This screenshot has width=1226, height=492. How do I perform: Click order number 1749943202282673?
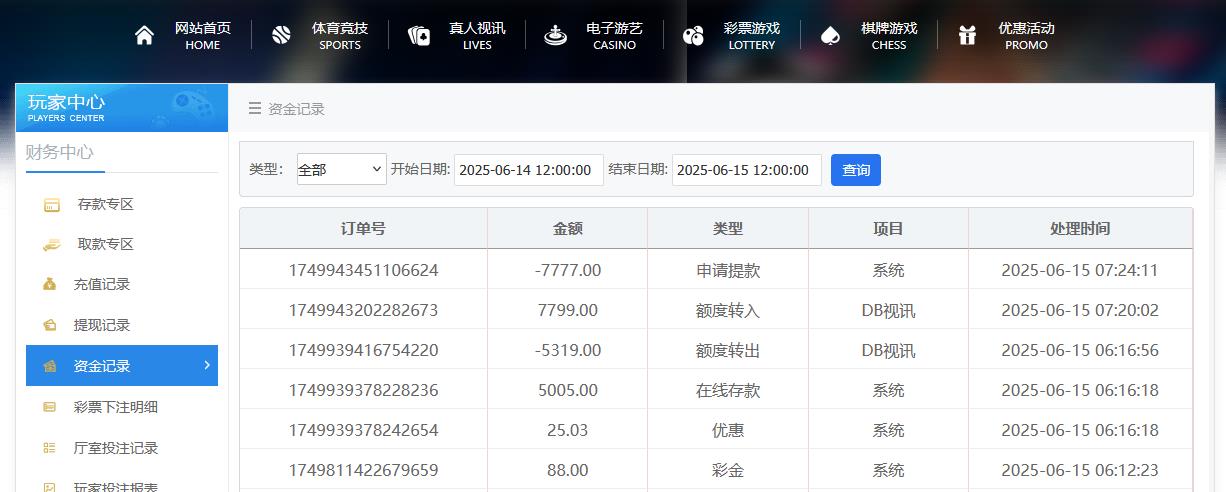[363, 310]
